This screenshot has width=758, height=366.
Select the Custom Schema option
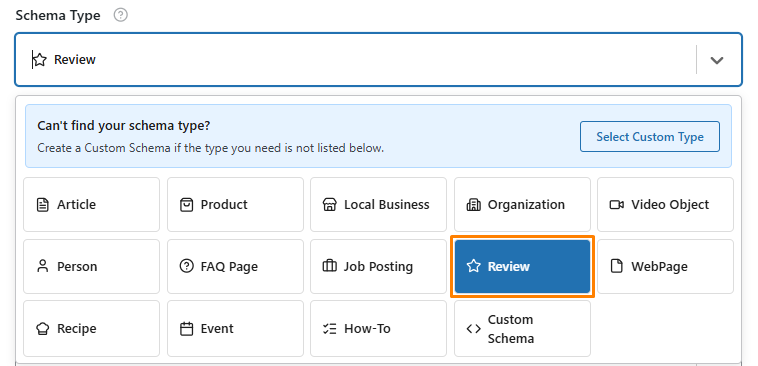click(522, 329)
